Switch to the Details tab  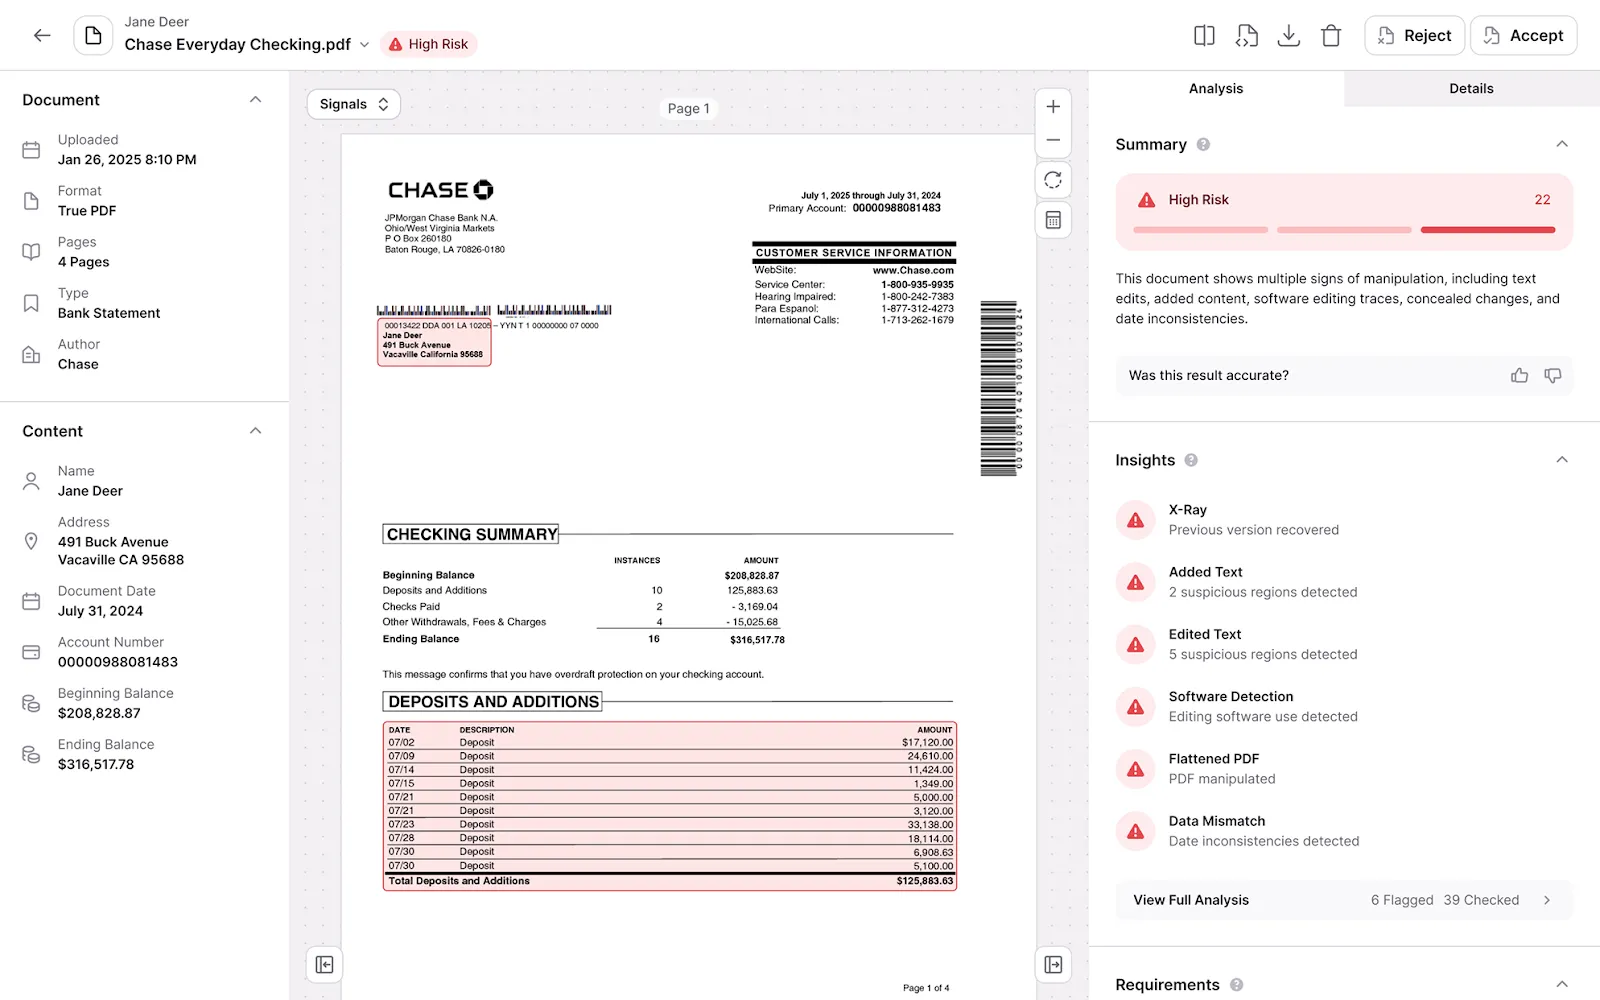1471,88
